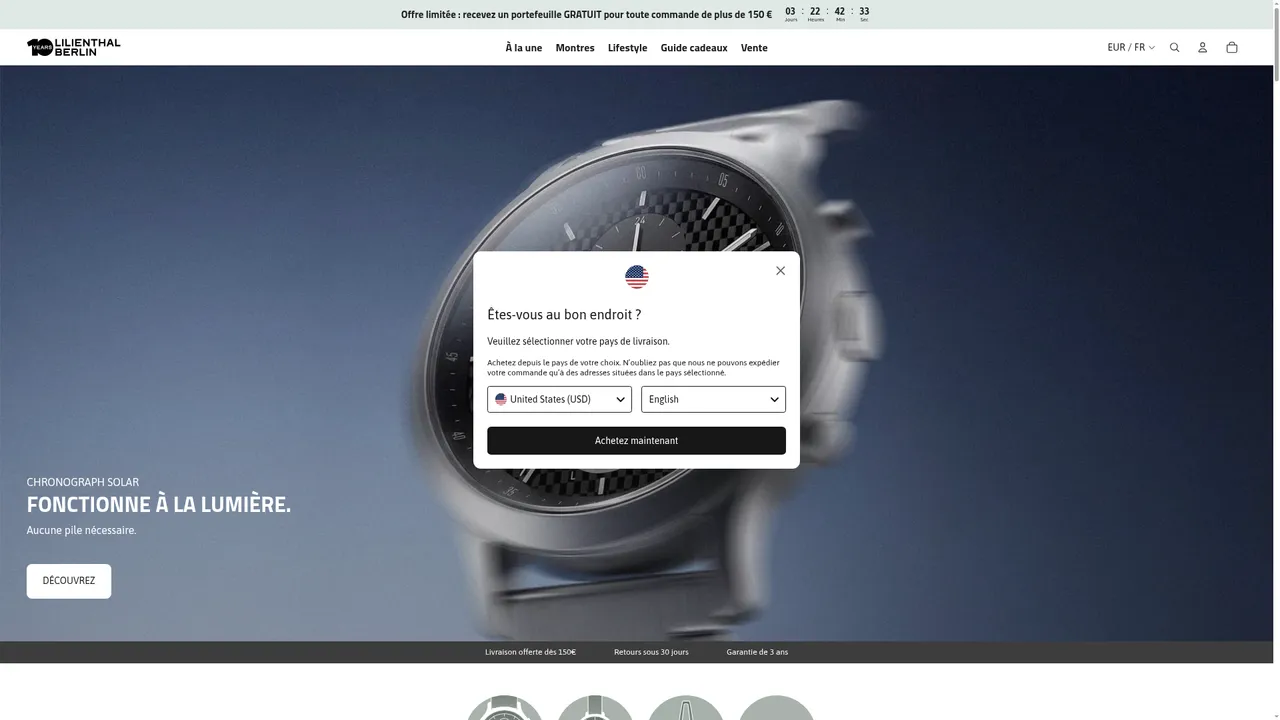
Task: Click 'Veuillez sélectionner votre pays de livraison.' text
Action: 578,342
